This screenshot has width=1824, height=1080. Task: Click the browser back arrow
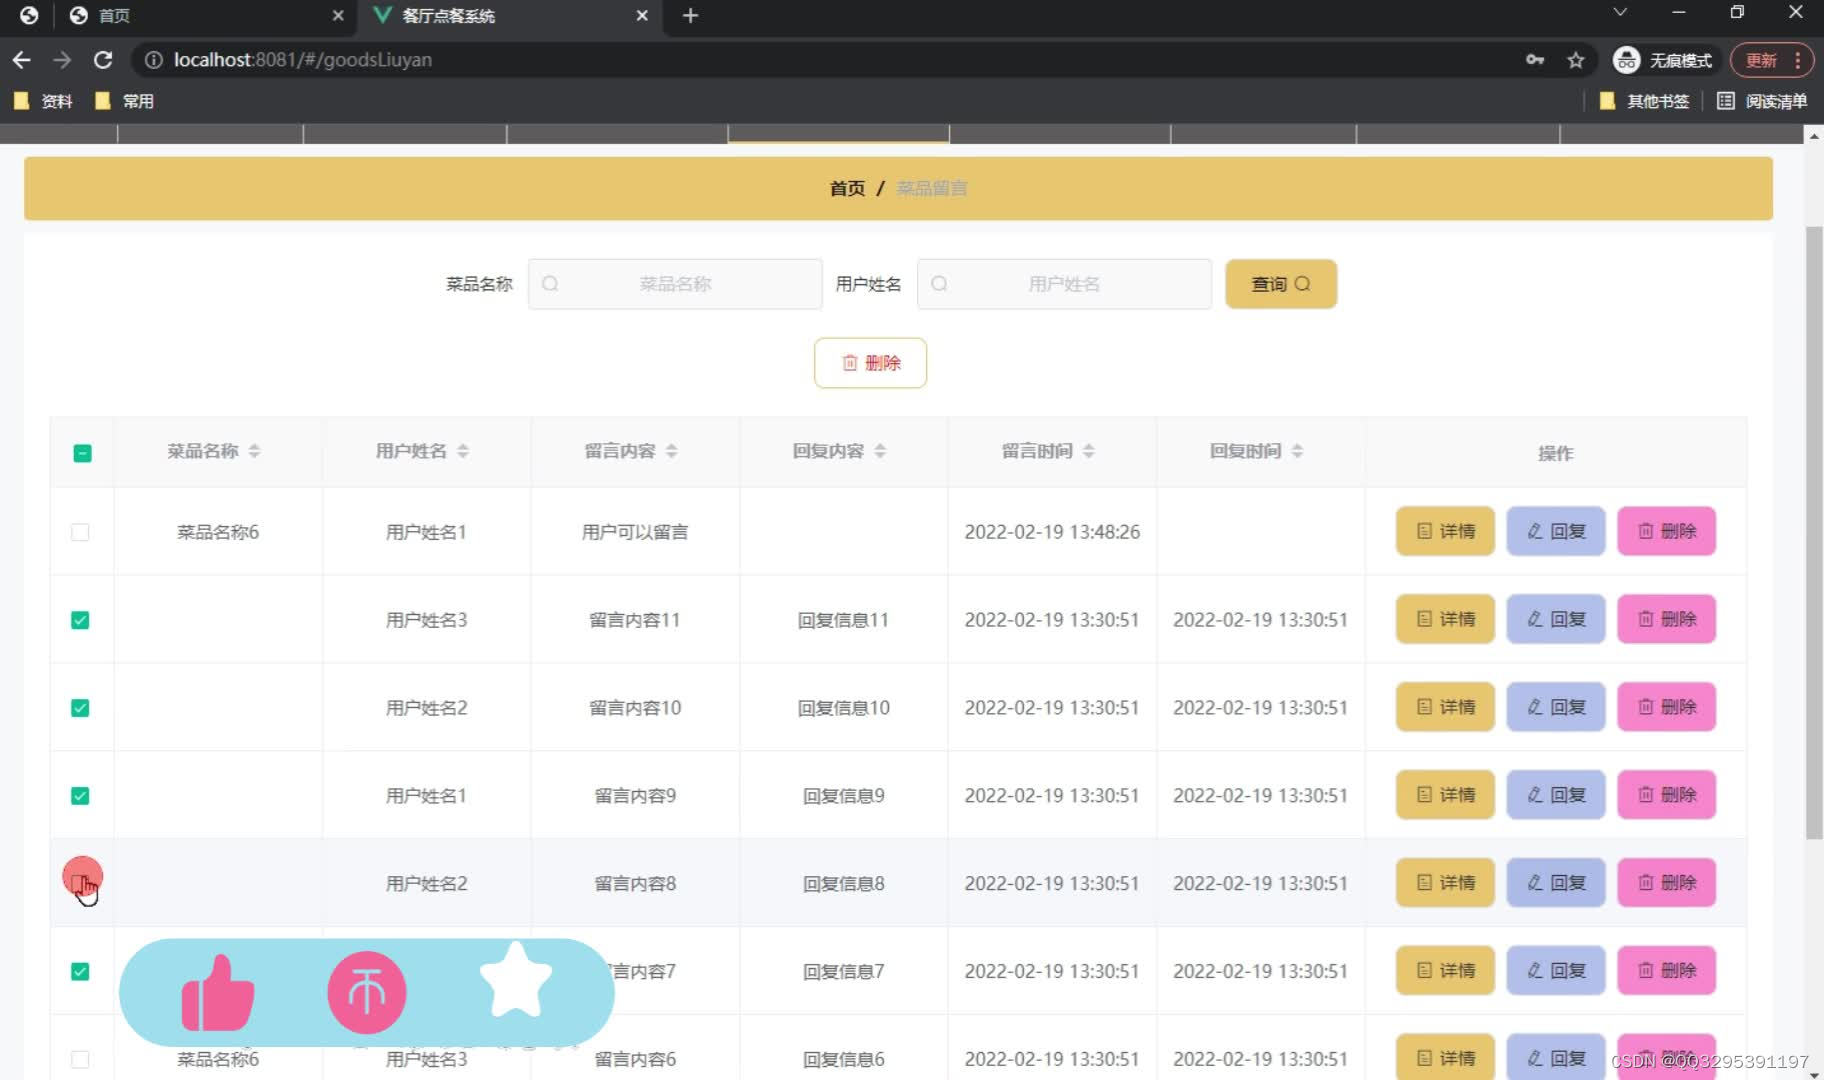21,60
